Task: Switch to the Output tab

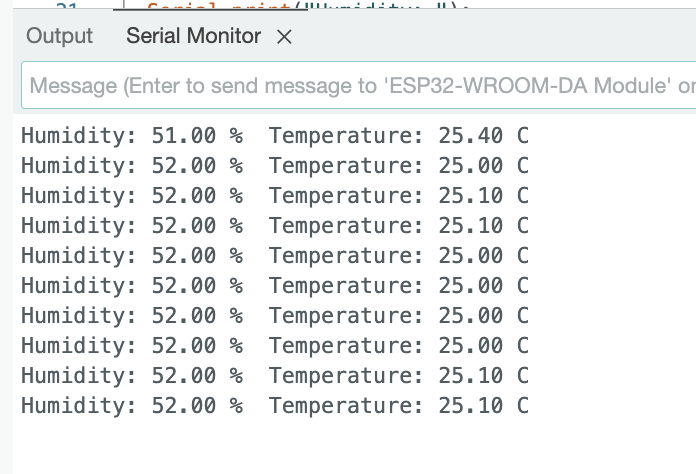Action: (x=59, y=36)
